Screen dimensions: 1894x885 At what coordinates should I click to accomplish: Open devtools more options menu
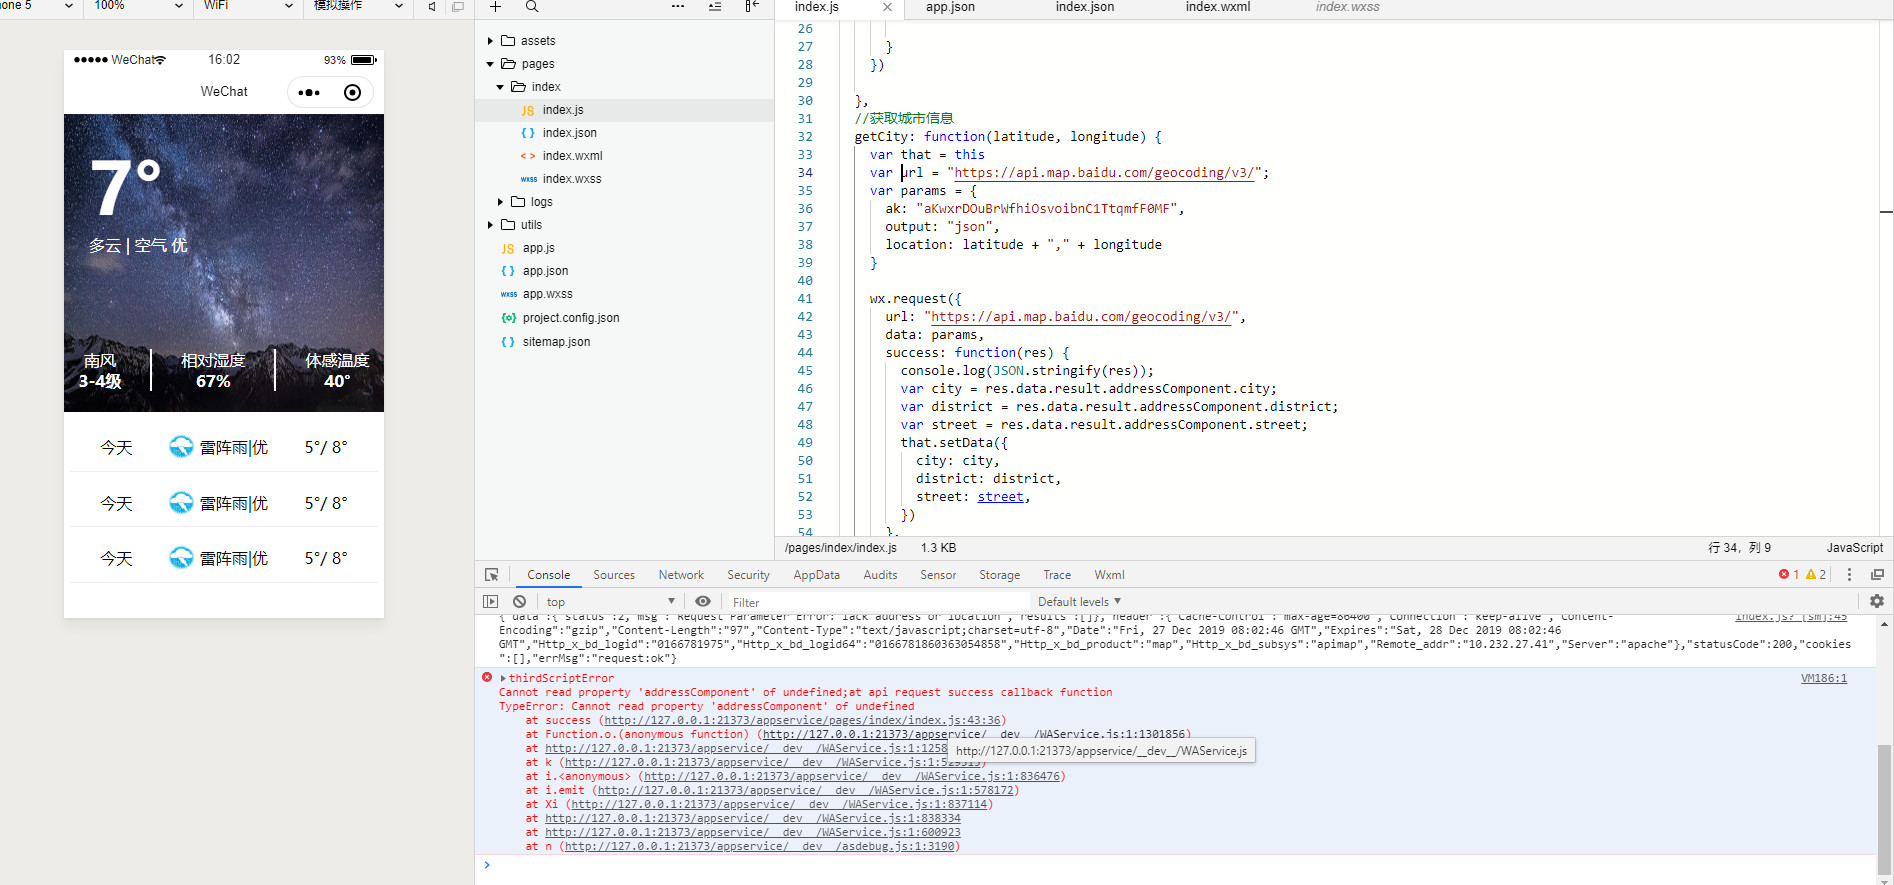(x=1849, y=575)
